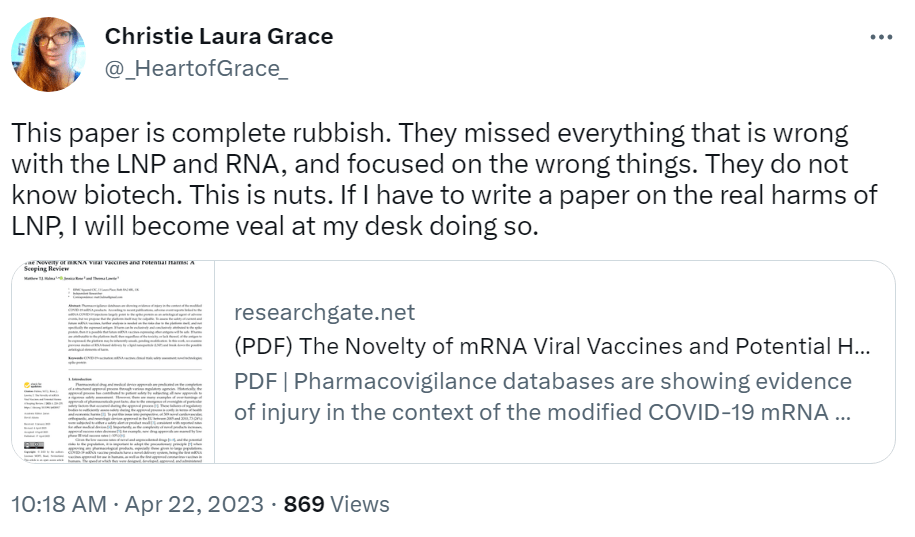Click the 10:18 AM · Apr 22, 2023 timestamp
The image size is (915, 537).
(x=138, y=504)
